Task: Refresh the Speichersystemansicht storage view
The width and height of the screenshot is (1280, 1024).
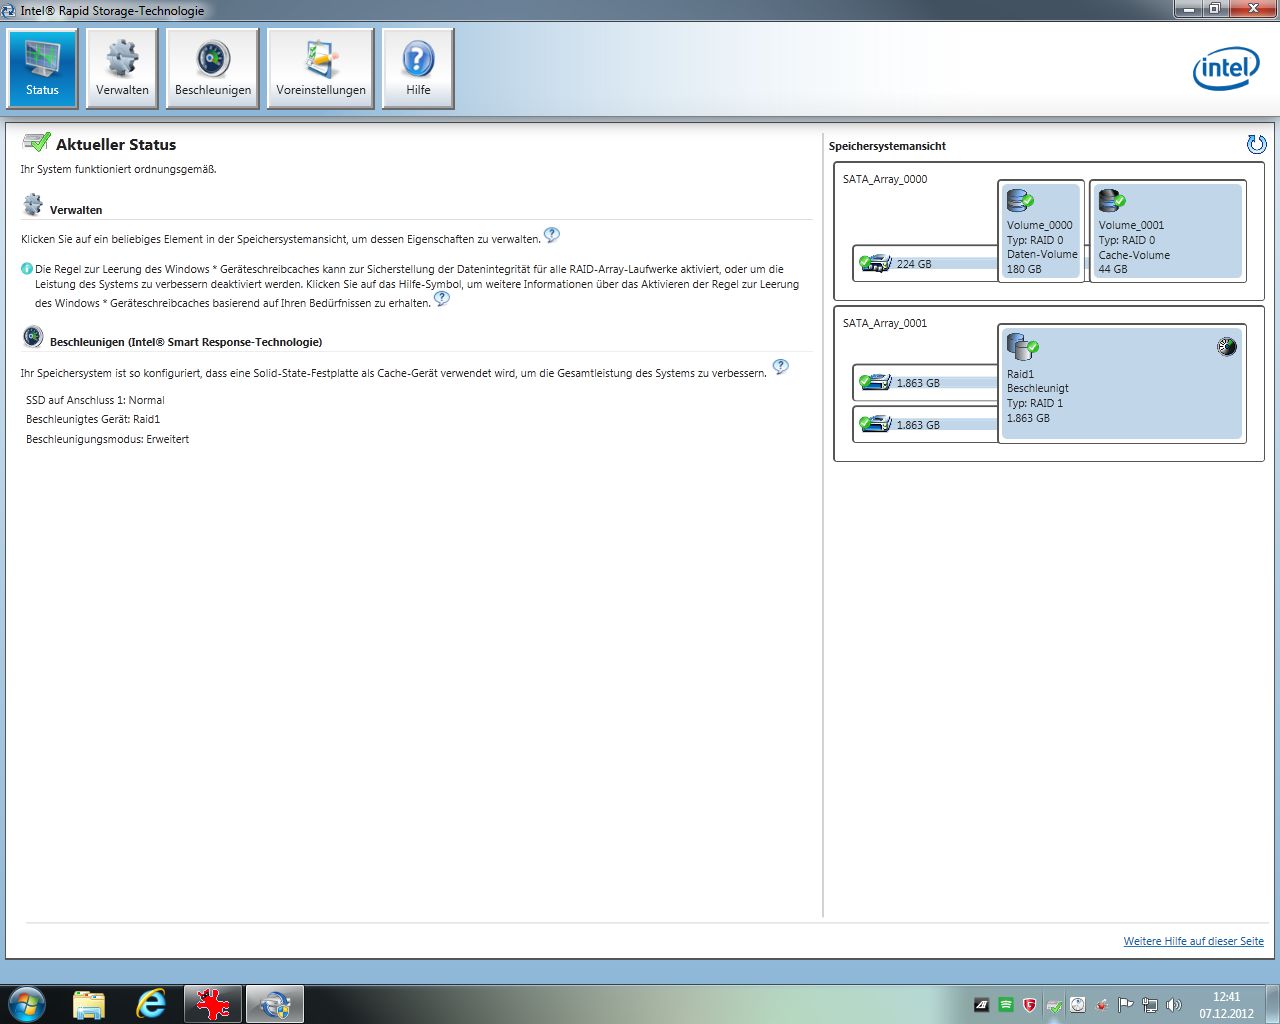Action: (1256, 144)
